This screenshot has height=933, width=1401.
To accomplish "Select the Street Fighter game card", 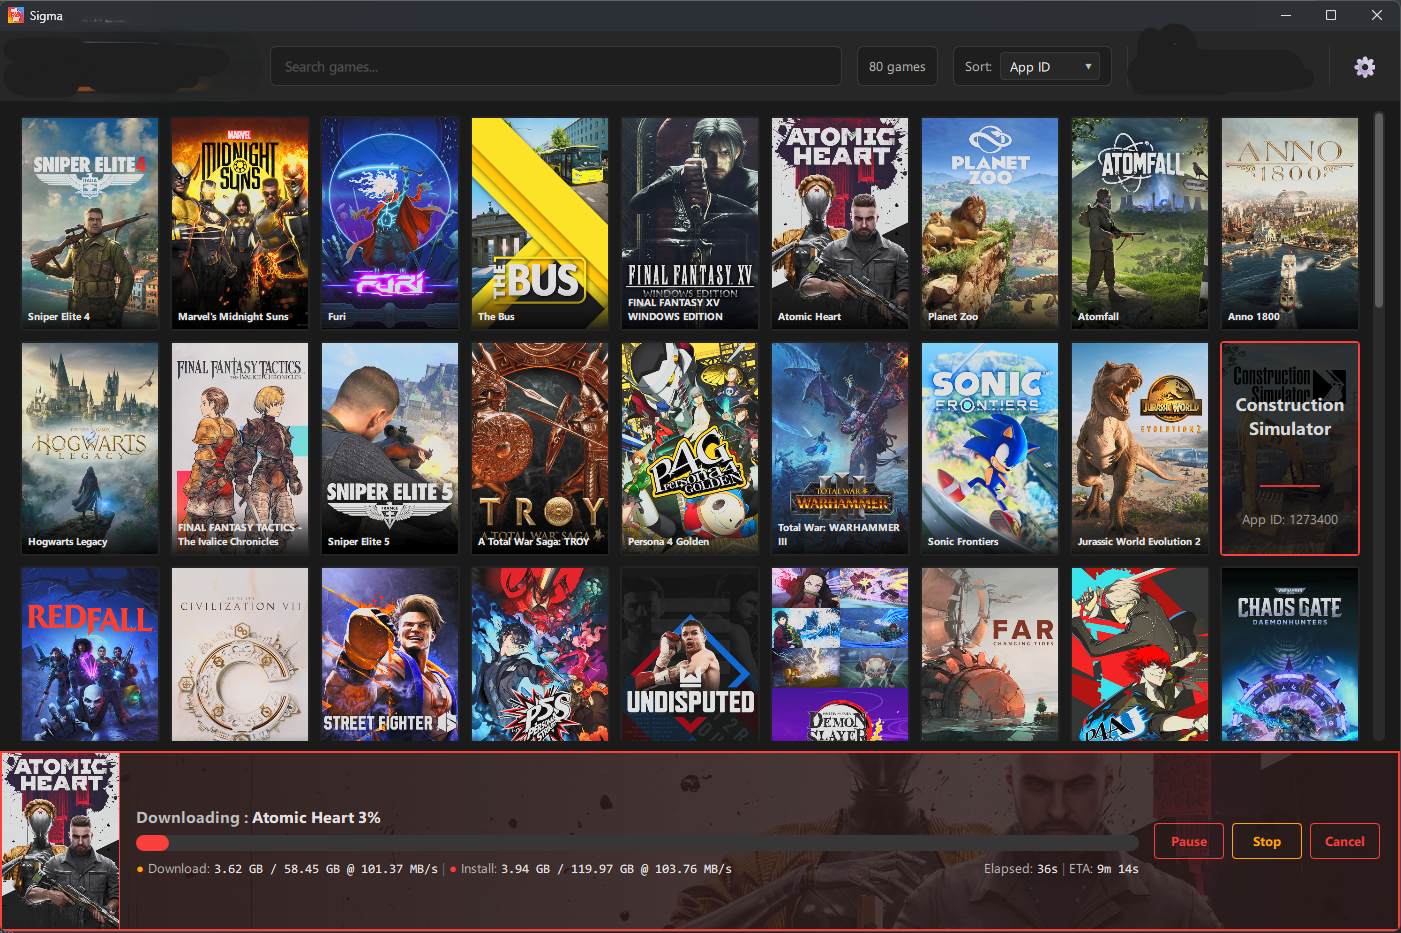I will pos(390,654).
